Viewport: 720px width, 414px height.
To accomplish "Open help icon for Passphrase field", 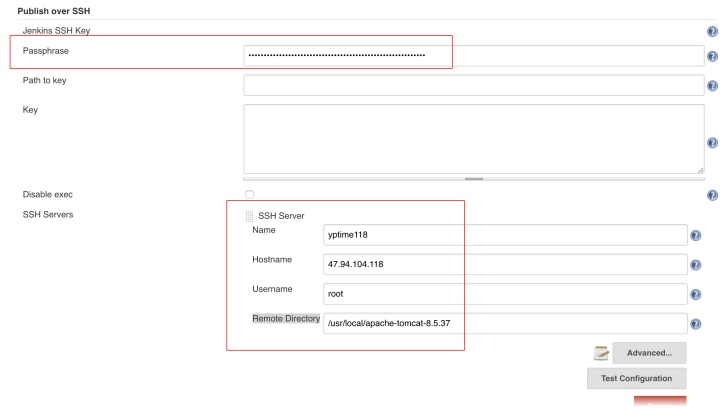I will click(712, 56).
